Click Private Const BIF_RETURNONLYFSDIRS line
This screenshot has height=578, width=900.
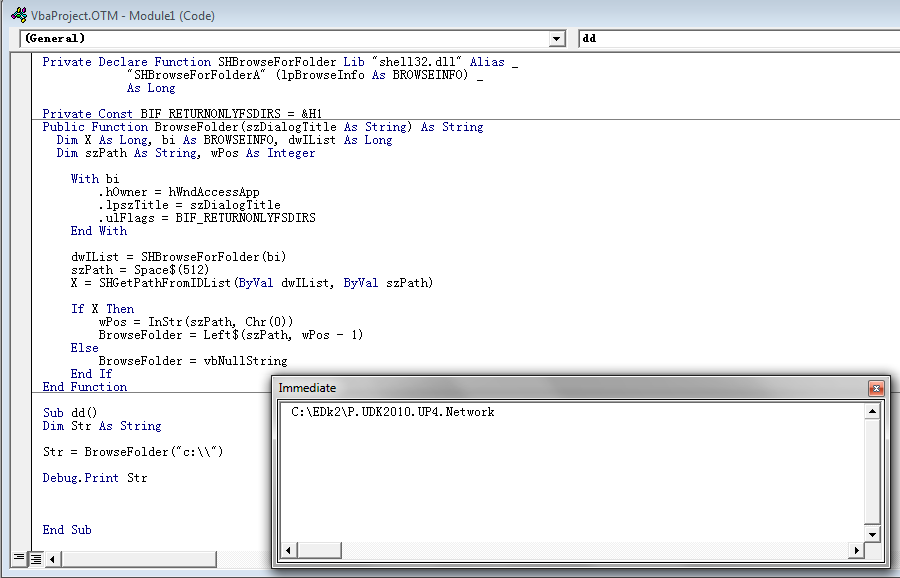182,113
